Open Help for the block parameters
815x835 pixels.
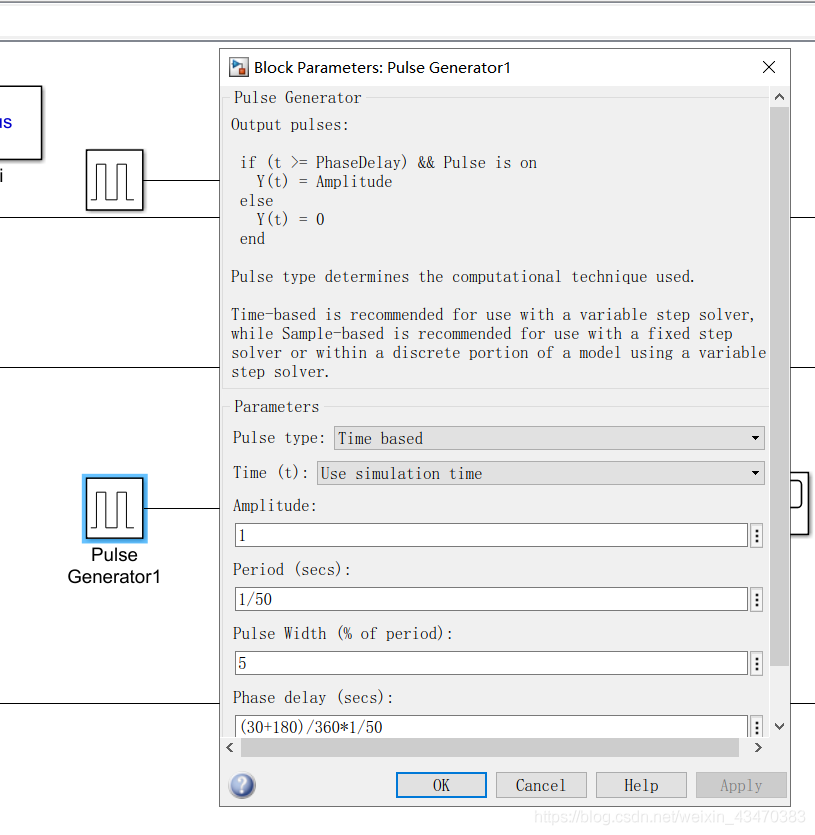point(641,785)
